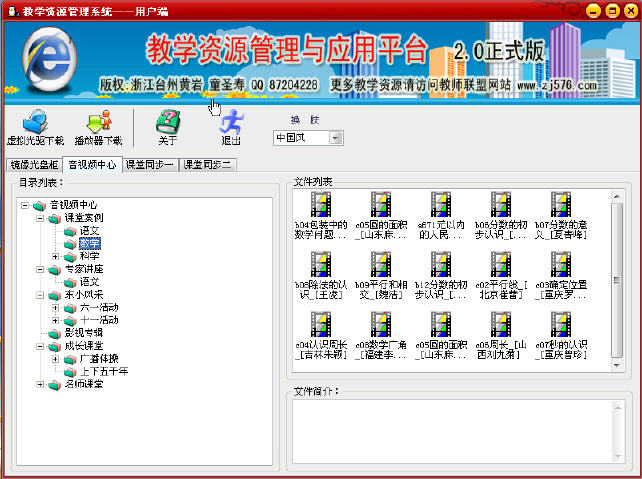The width and height of the screenshot is (642, 479).
Task: Select video b06分数的初步认识
Action: pyautogui.click(x=501, y=216)
